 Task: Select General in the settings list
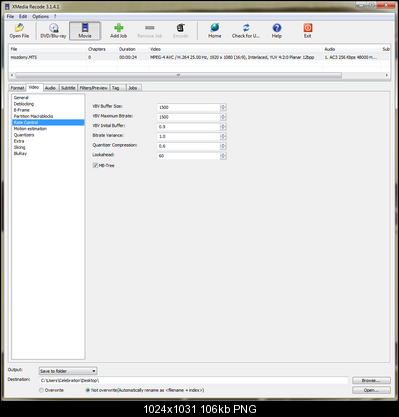tap(48, 98)
